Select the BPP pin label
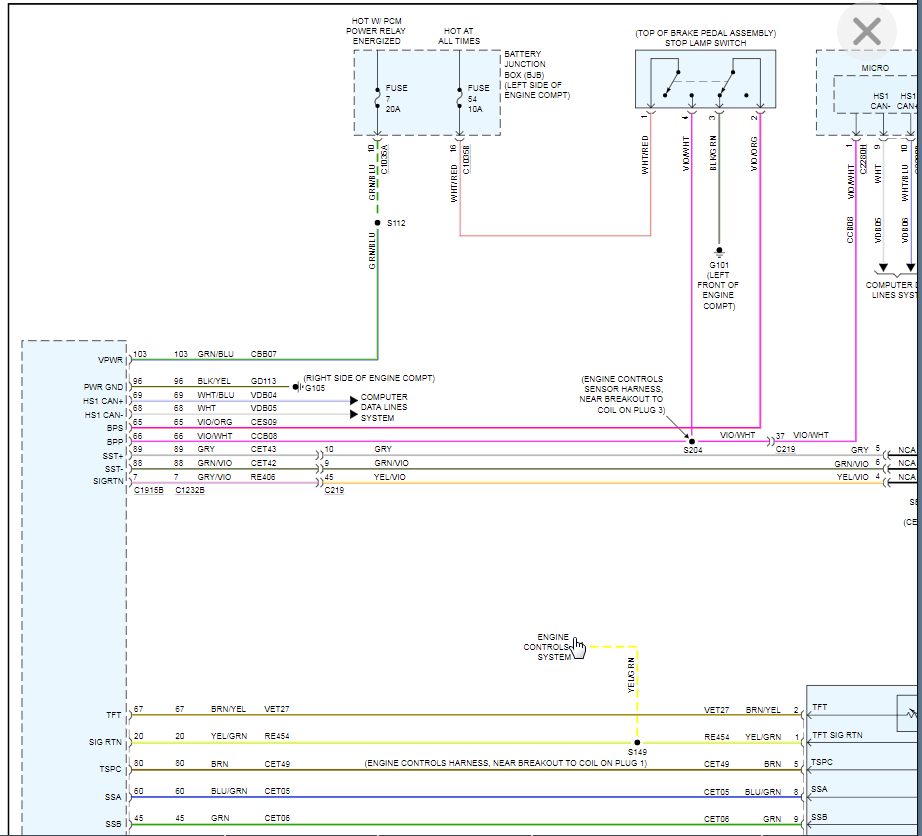The image size is (922, 836). [116, 441]
